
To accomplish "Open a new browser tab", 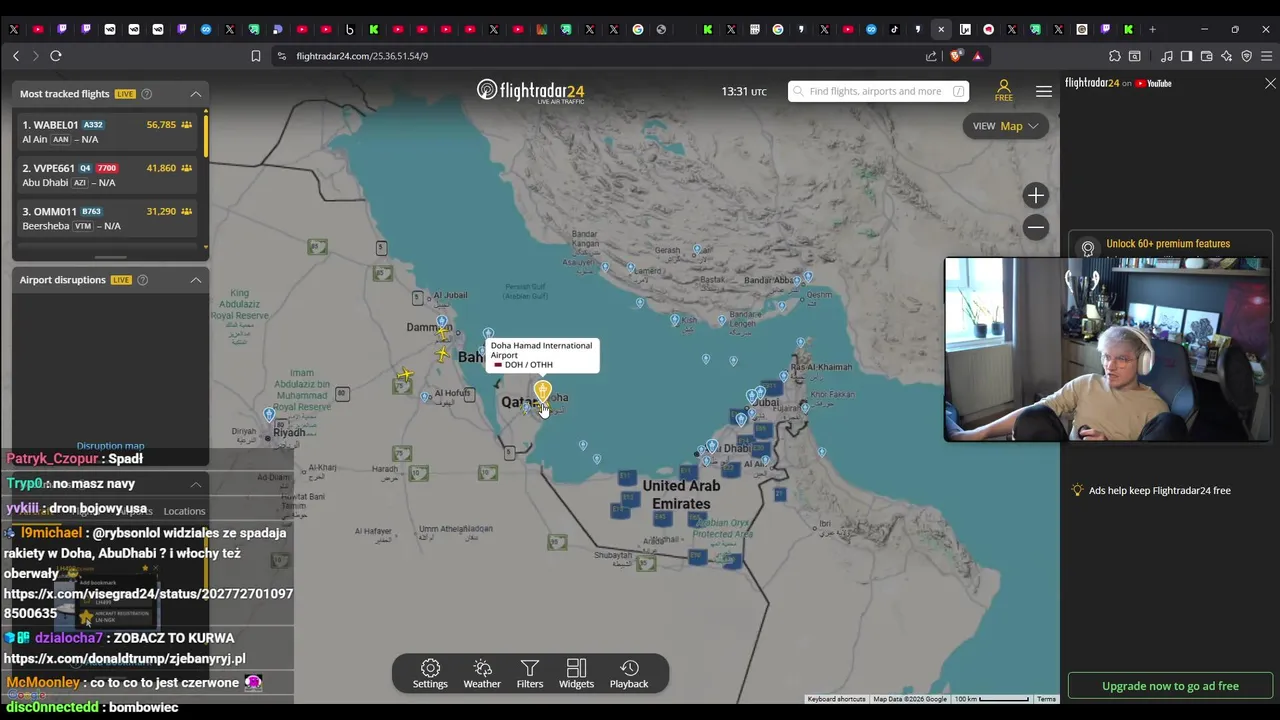I will [1152, 29].
